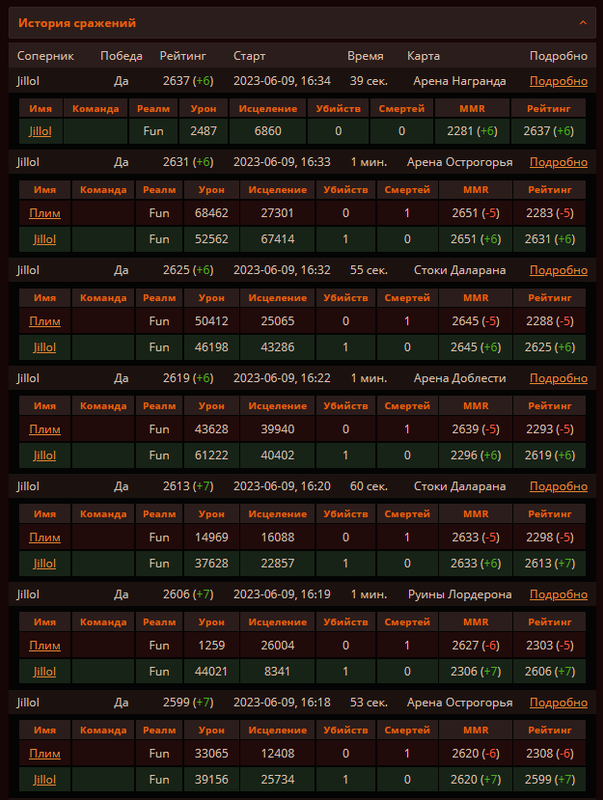The height and width of the screenshot is (800, 603).
Task: Select the 2023-06-09, 16:32 start time
Action: pyautogui.click(x=282, y=270)
